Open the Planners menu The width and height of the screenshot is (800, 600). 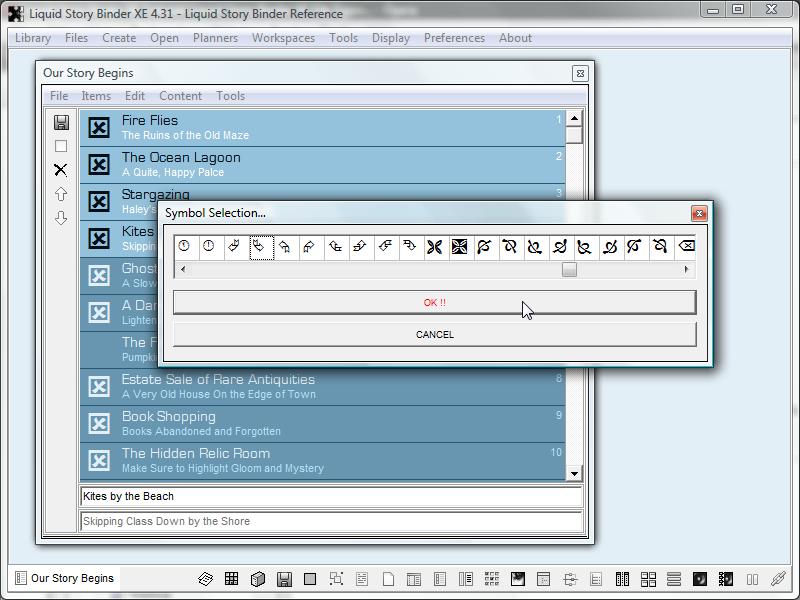click(215, 38)
